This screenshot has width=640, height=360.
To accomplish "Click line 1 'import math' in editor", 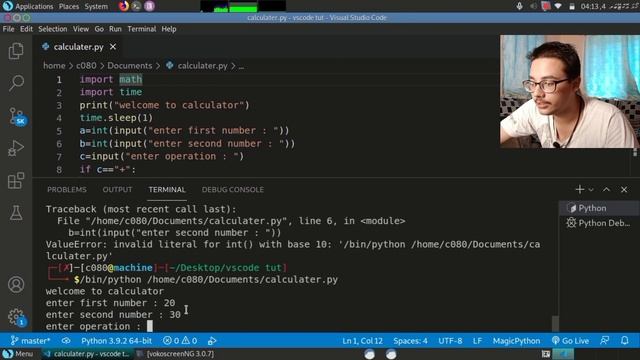I will coord(111,79).
